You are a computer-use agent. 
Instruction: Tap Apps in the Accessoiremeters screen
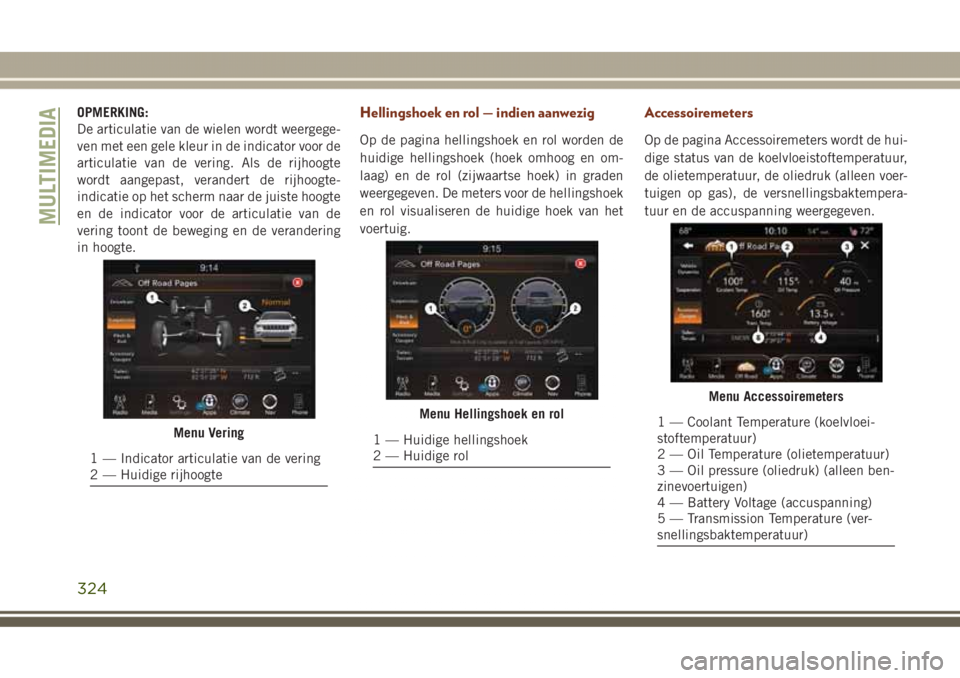coord(776,368)
